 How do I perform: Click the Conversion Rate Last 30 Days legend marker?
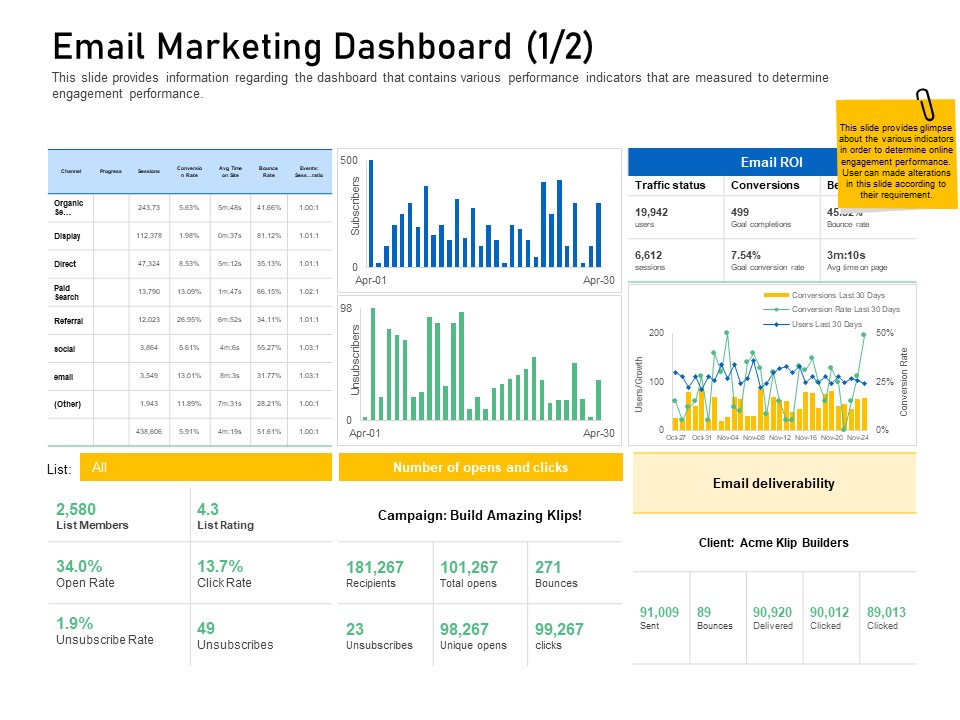click(x=776, y=309)
